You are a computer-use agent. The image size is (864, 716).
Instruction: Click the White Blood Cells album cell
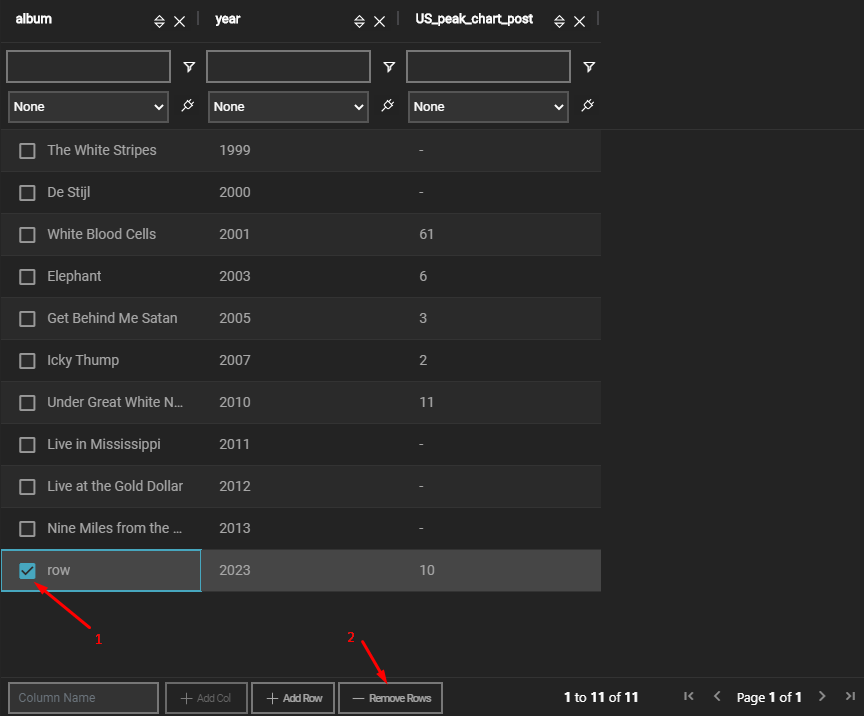[102, 234]
